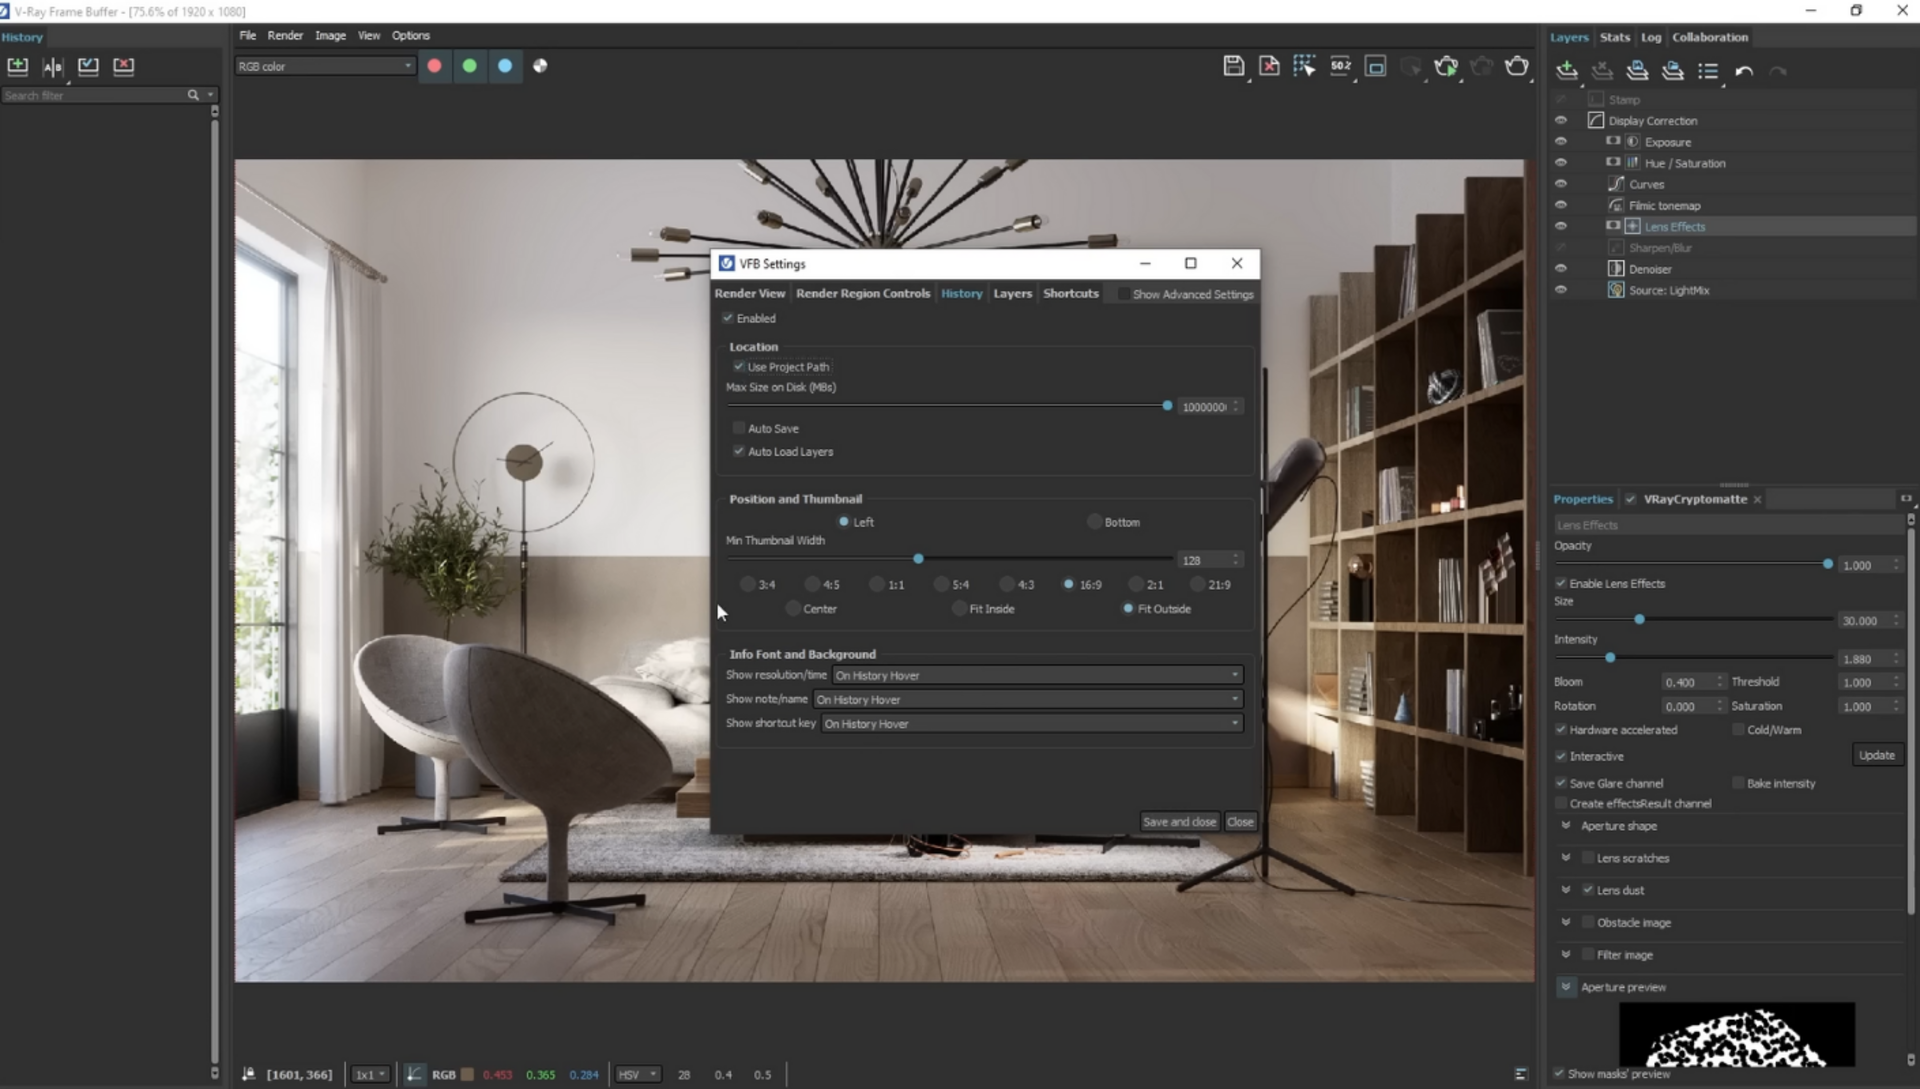
Task: Open Show resolution/time dropdown
Action: pos(1037,675)
